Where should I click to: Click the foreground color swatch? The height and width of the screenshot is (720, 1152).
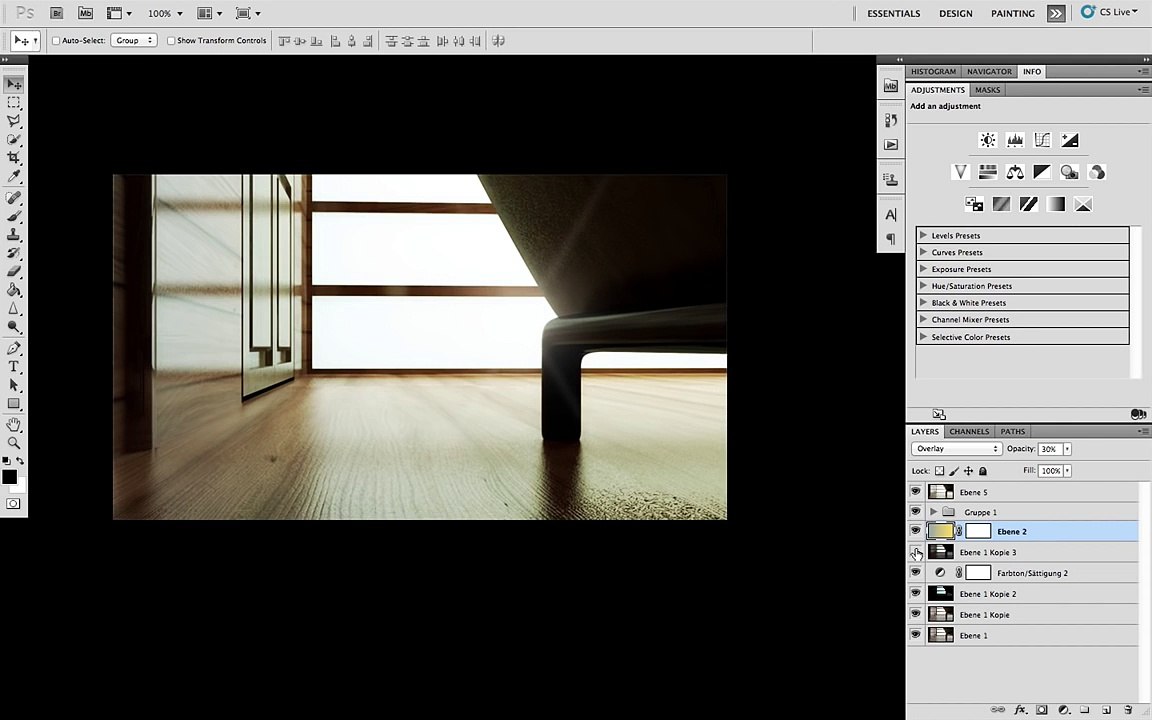pos(10,477)
